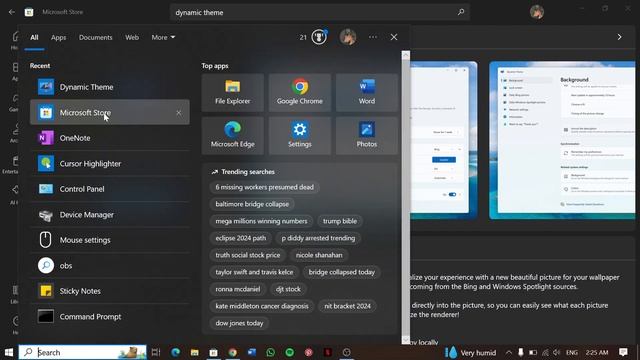Open Microsoft Store from Recent
Viewport: 640px width, 360px height.
109,112
